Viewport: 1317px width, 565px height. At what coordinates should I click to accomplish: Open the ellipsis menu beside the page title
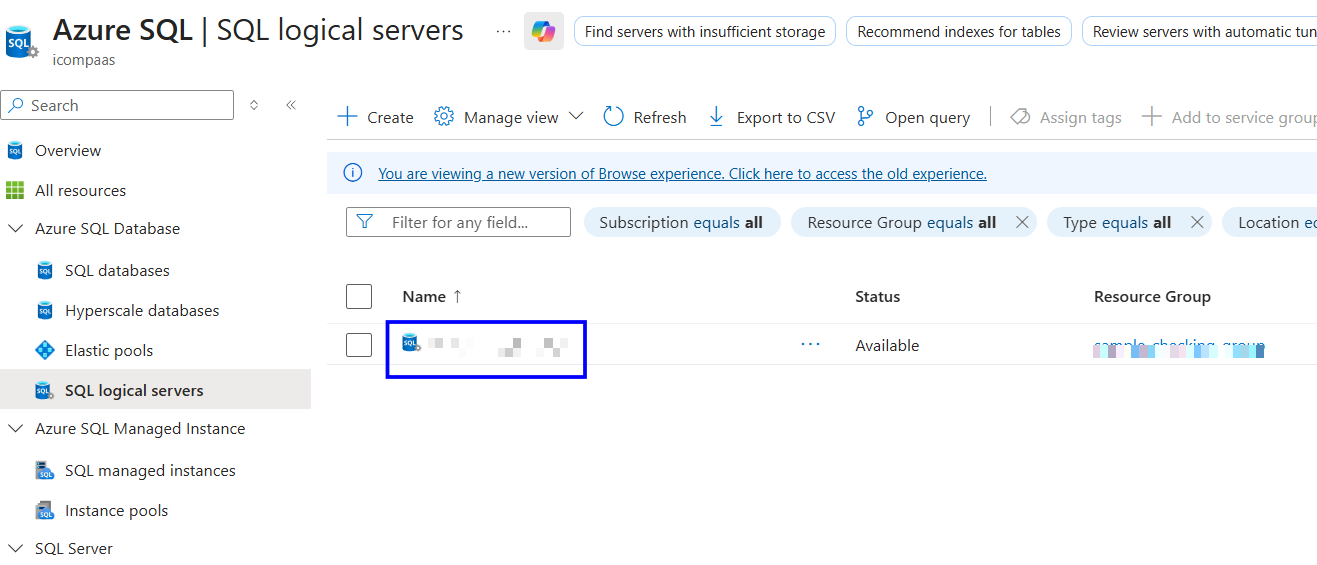click(503, 31)
